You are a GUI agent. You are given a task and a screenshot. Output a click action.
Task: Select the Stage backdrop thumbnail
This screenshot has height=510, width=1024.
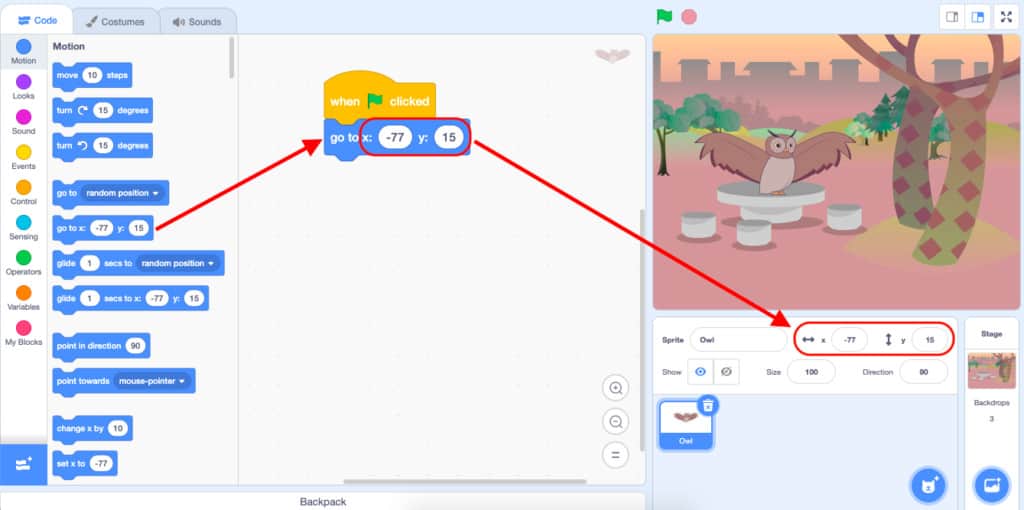(x=991, y=371)
